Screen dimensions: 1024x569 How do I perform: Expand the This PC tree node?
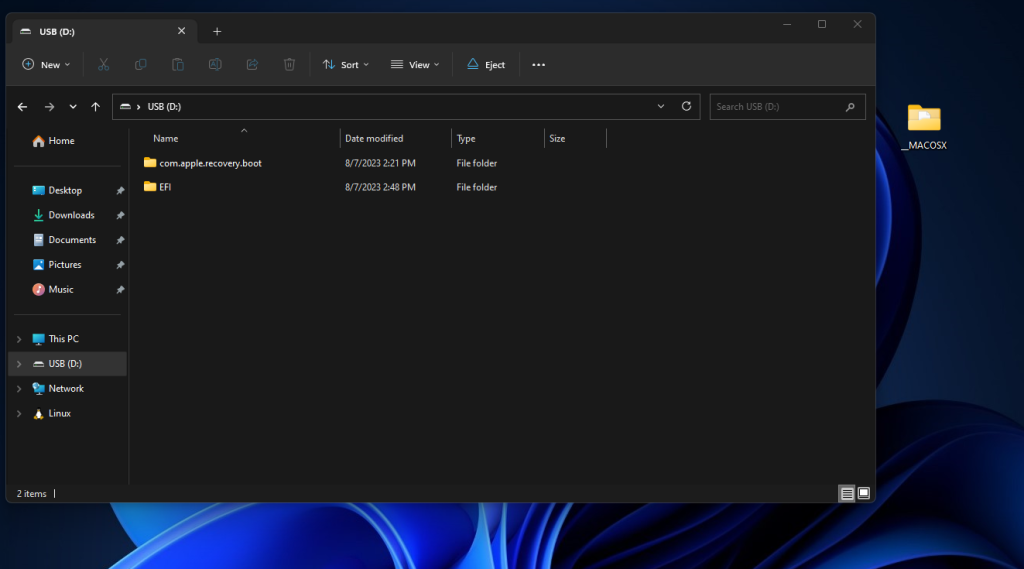(19, 339)
